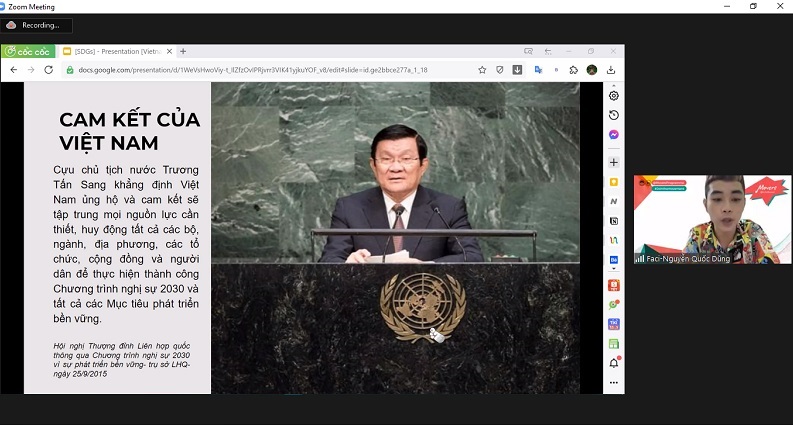Open a new browser tab
The height and width of the screenshot is (425, 793).
183,51
